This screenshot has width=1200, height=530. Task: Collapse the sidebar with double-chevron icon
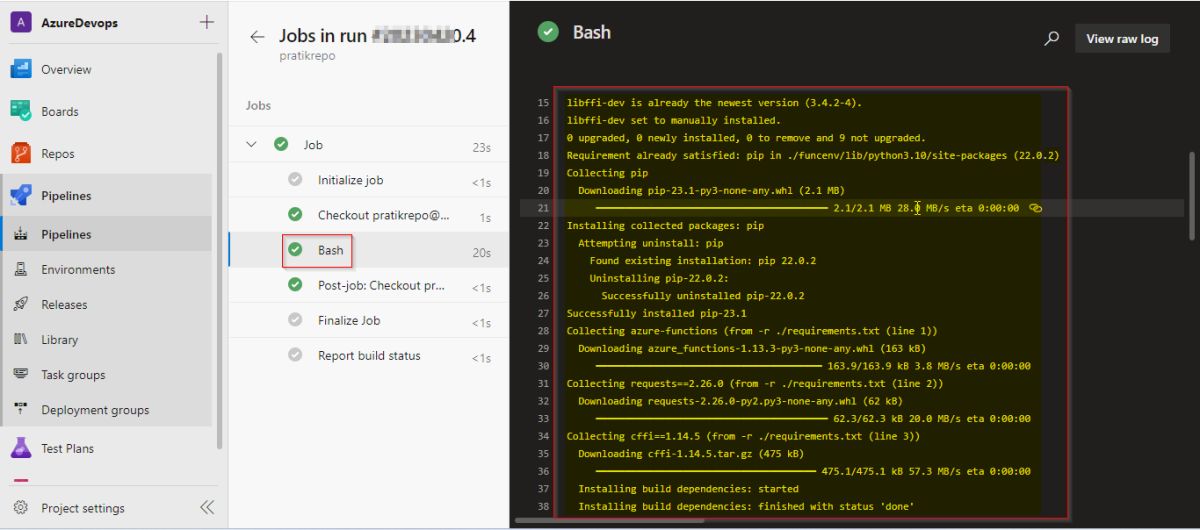tap(206, 507)
